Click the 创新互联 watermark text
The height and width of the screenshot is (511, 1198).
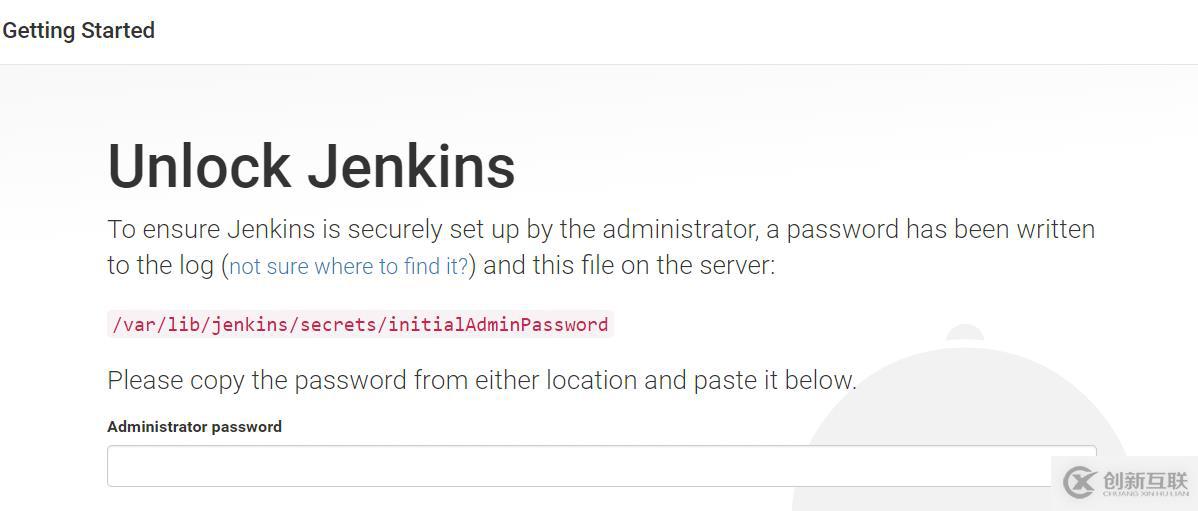(x=1145, y=476)
